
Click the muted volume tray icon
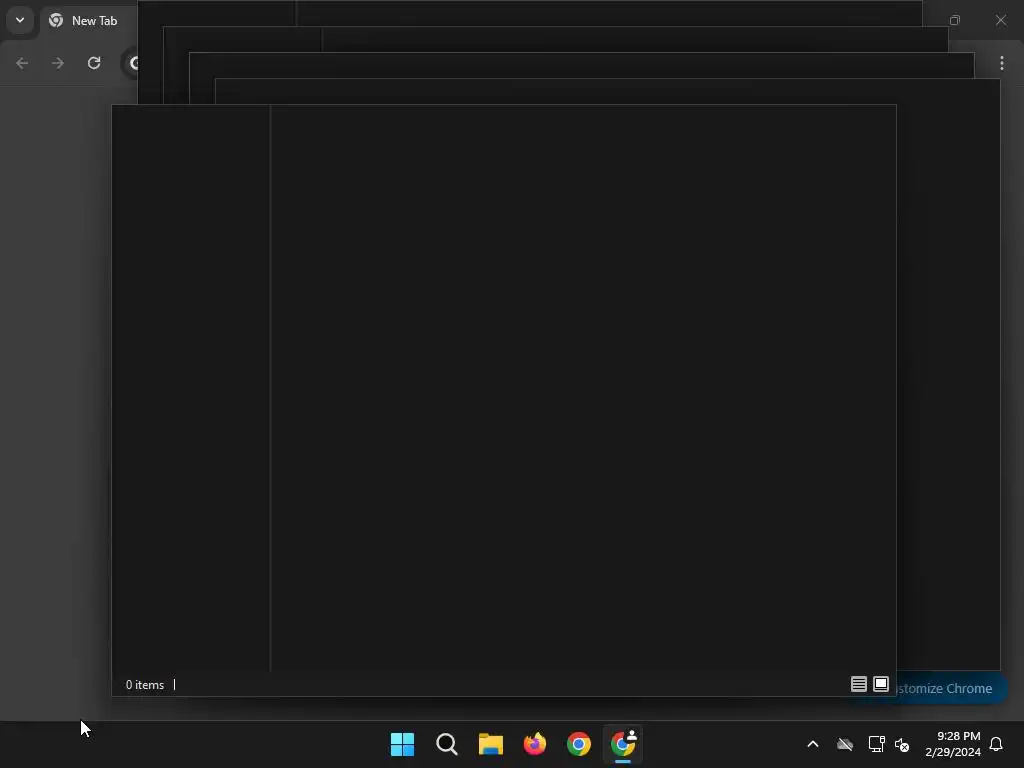click(902, 744)
